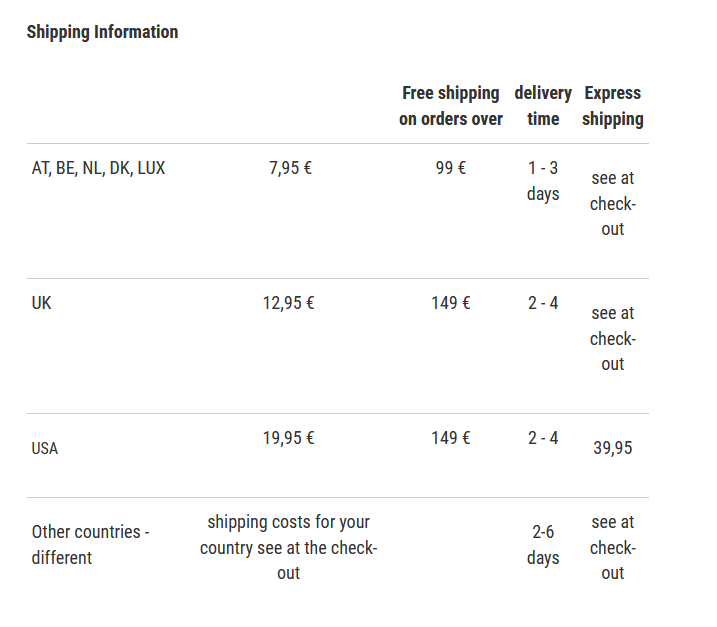Click the UK row see at check-out text

[613, 338]
